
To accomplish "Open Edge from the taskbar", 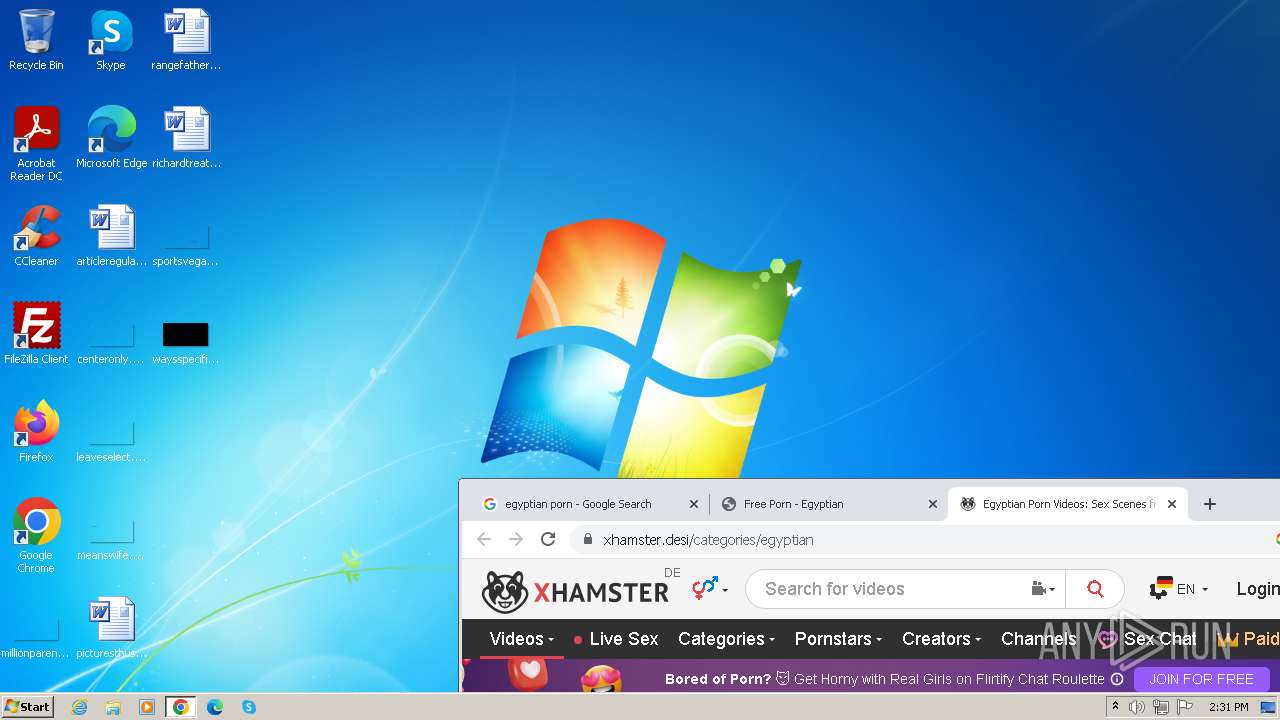I will click(x=215, y=707).
